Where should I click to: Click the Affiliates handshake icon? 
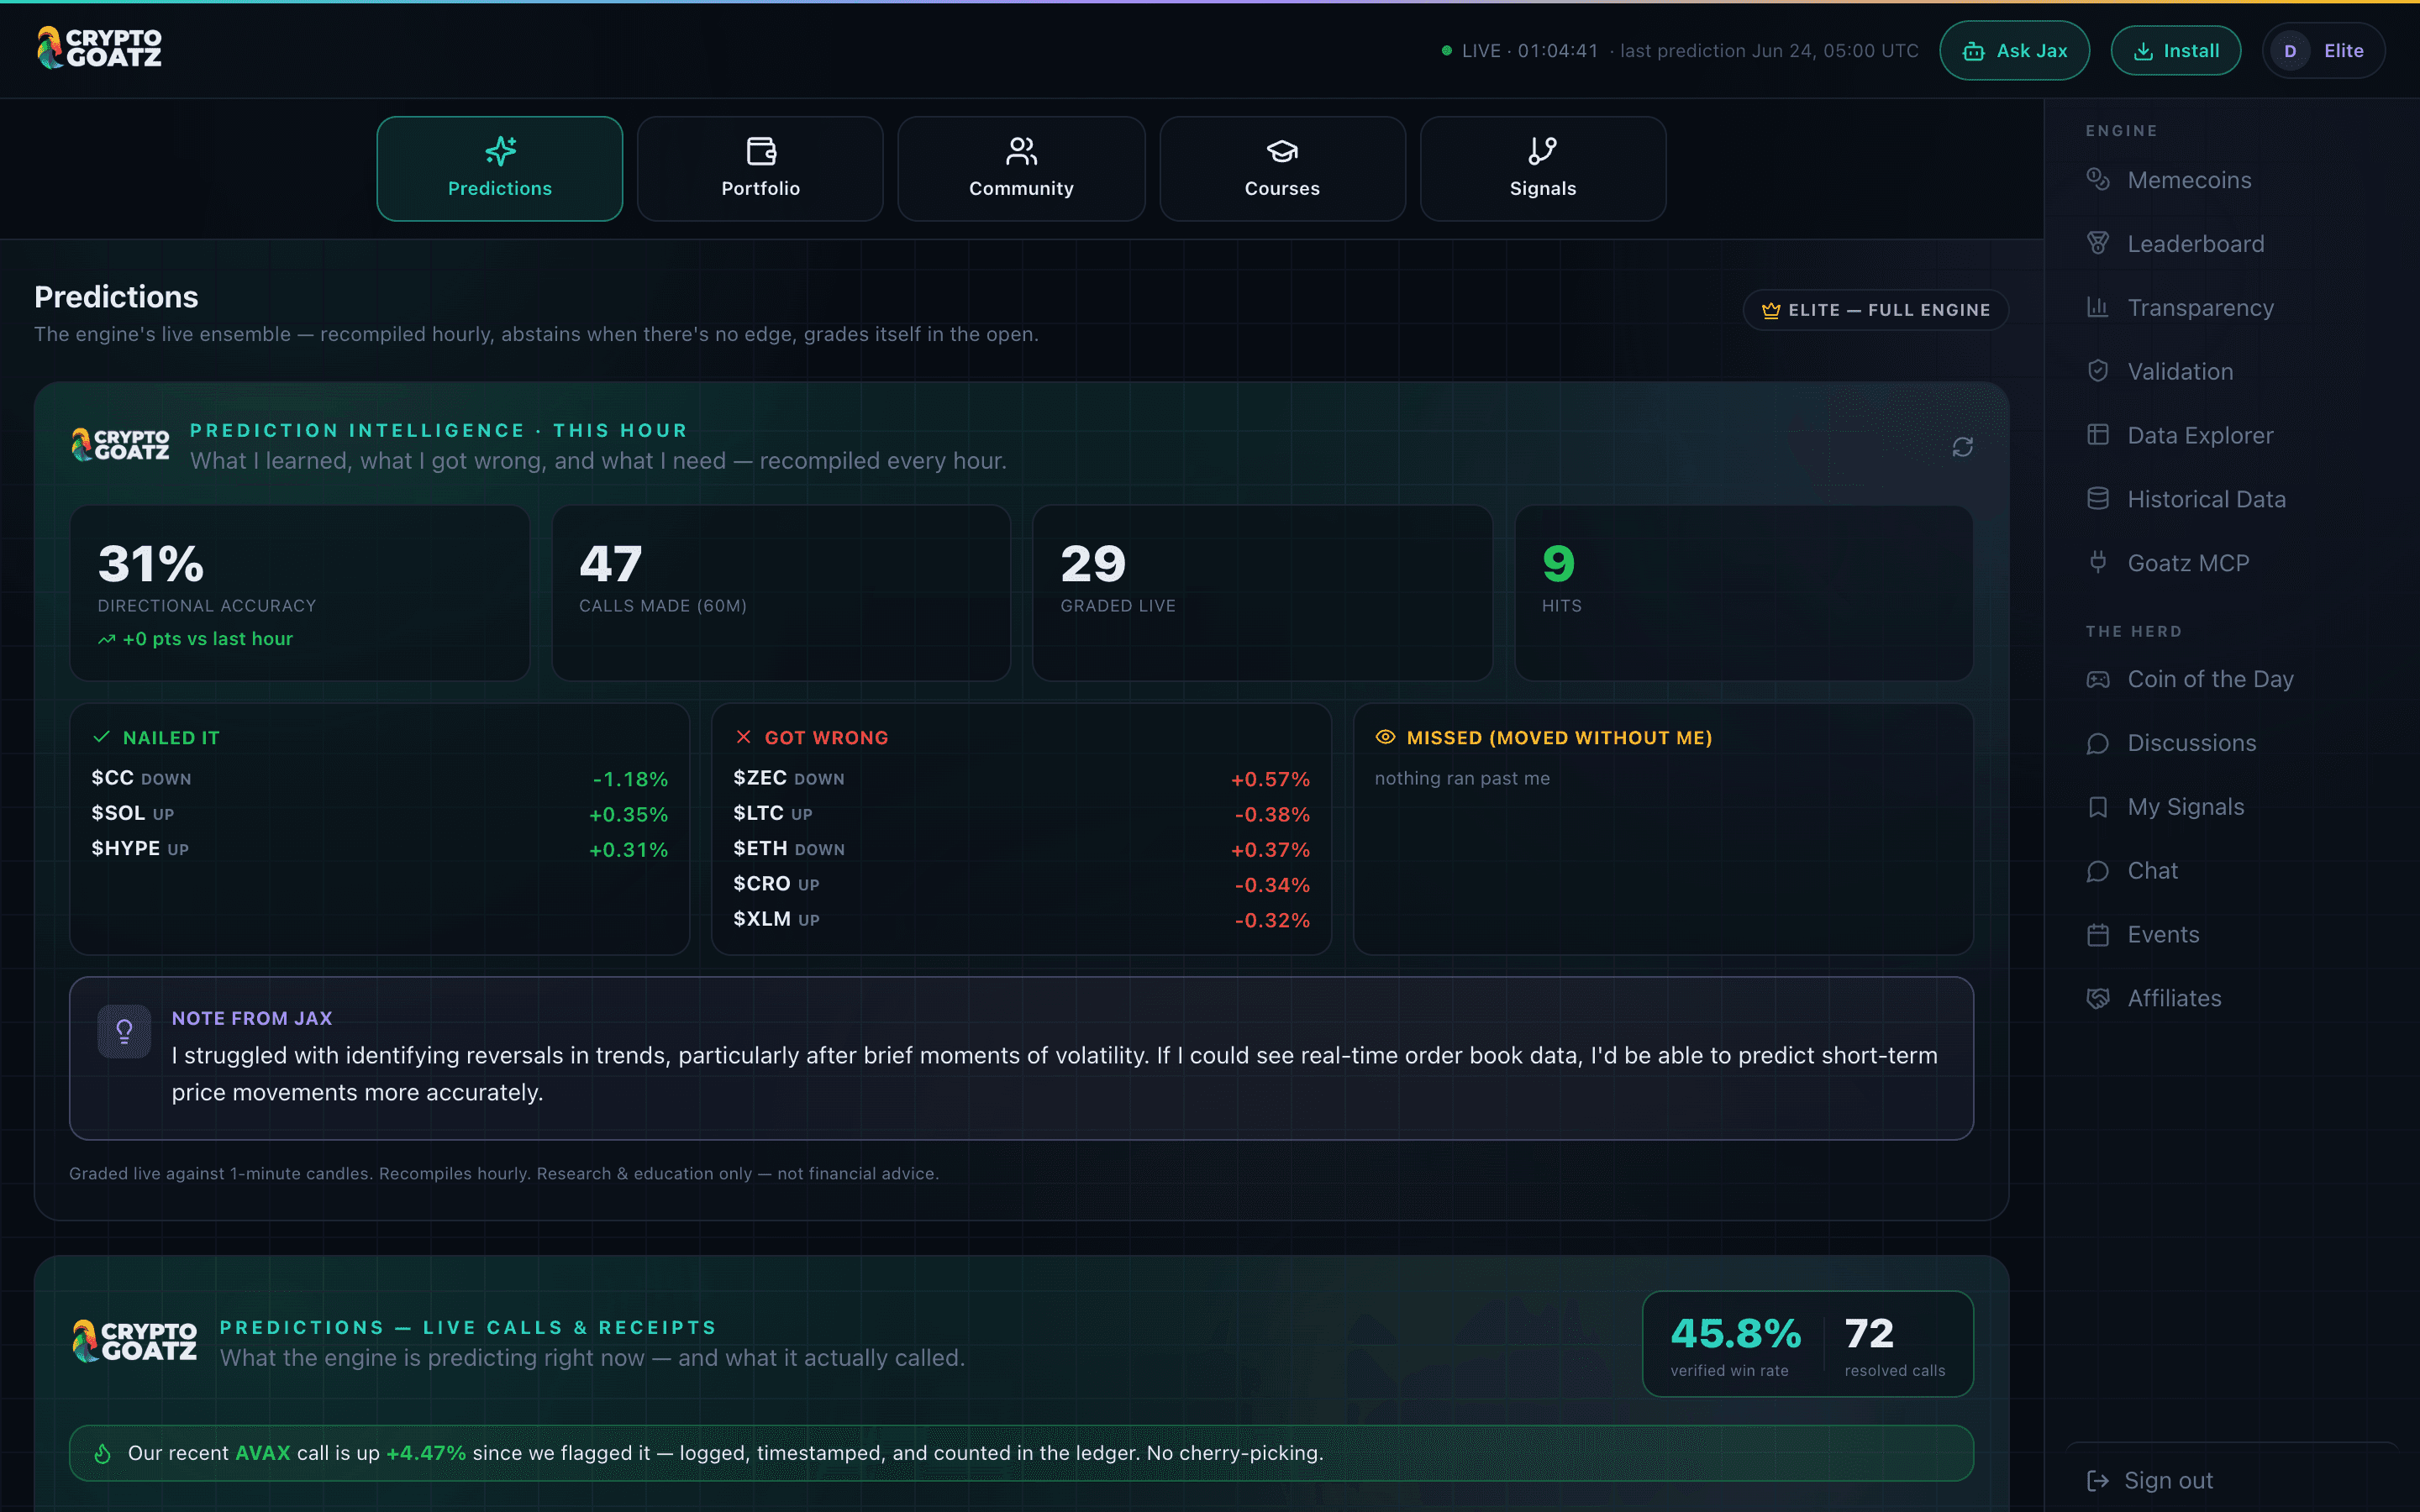click(2098, 998)
